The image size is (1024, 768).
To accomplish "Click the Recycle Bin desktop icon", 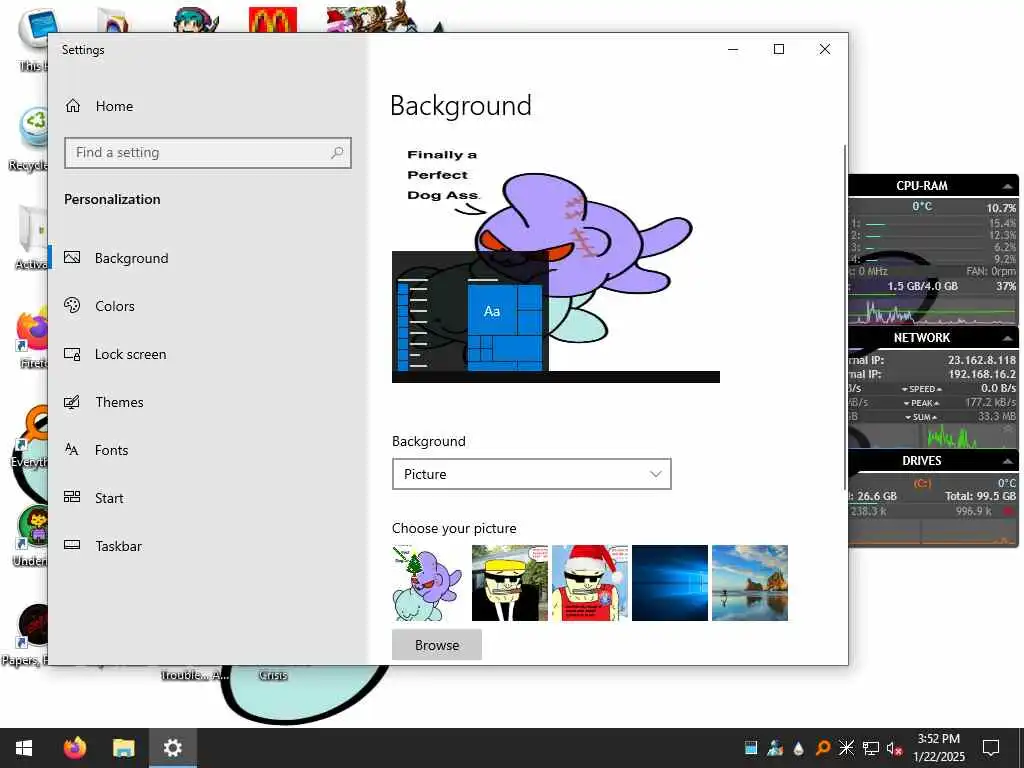I will (x=33, y=129).
